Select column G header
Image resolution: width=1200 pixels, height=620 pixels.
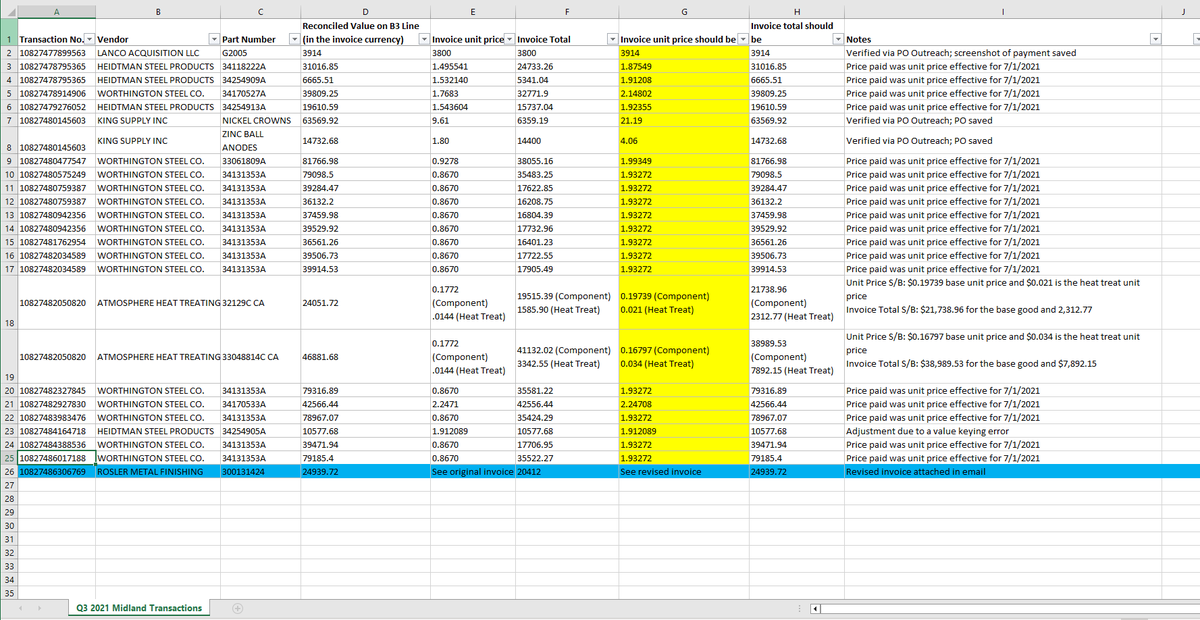(x=683, y=12)
